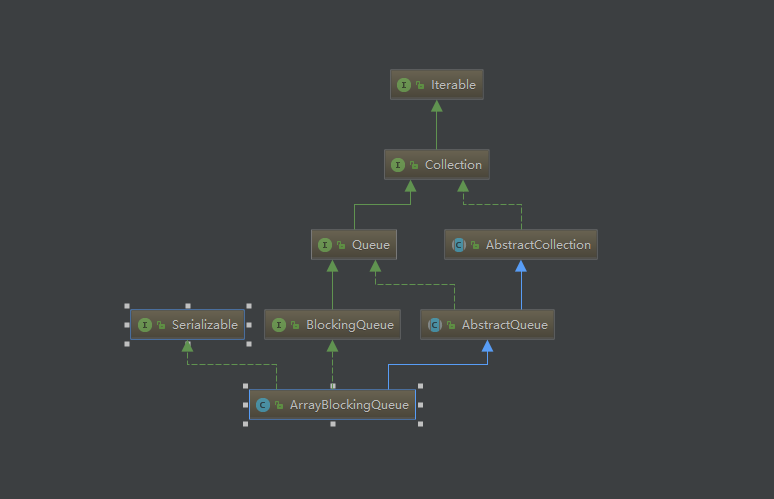Select the BlockingQueue node label
This screenshot has height=499, width=774.
(x=350, y=325)
